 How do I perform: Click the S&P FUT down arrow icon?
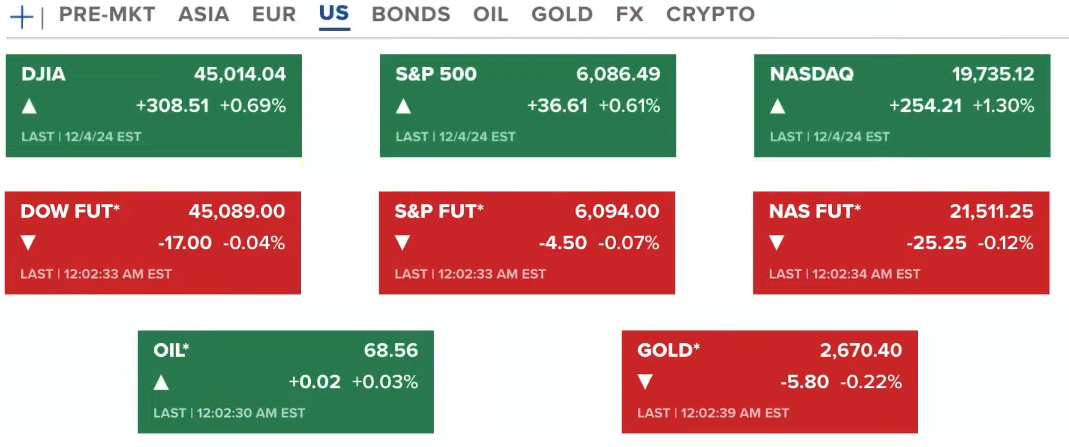403,243
